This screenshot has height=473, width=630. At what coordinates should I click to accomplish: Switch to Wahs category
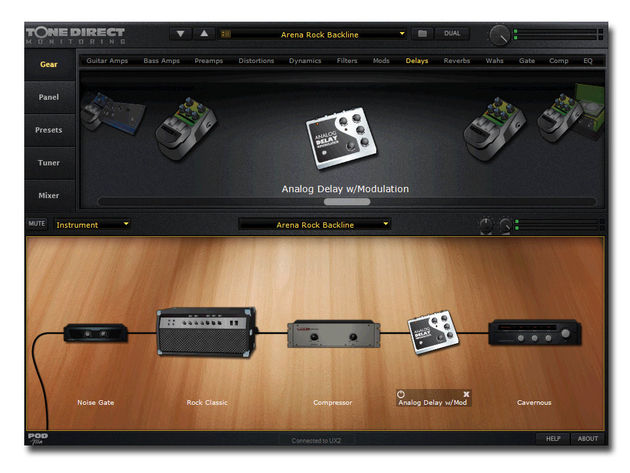(x=494, y=61)
